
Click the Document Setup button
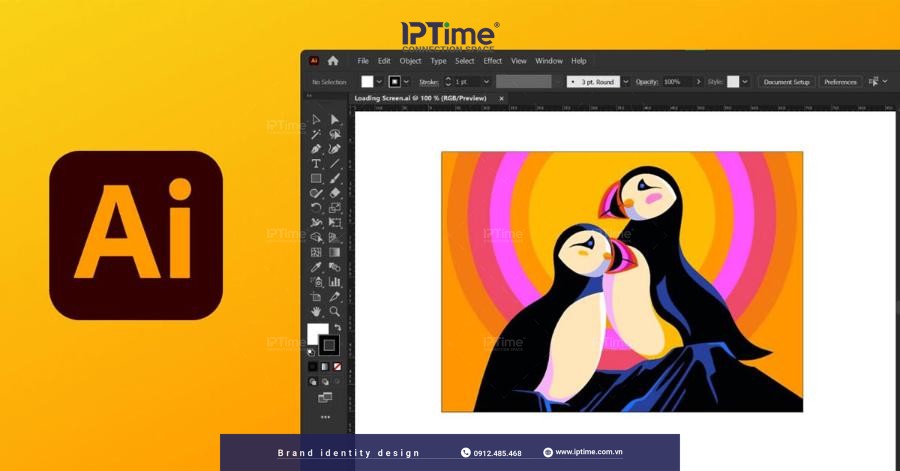786,82
